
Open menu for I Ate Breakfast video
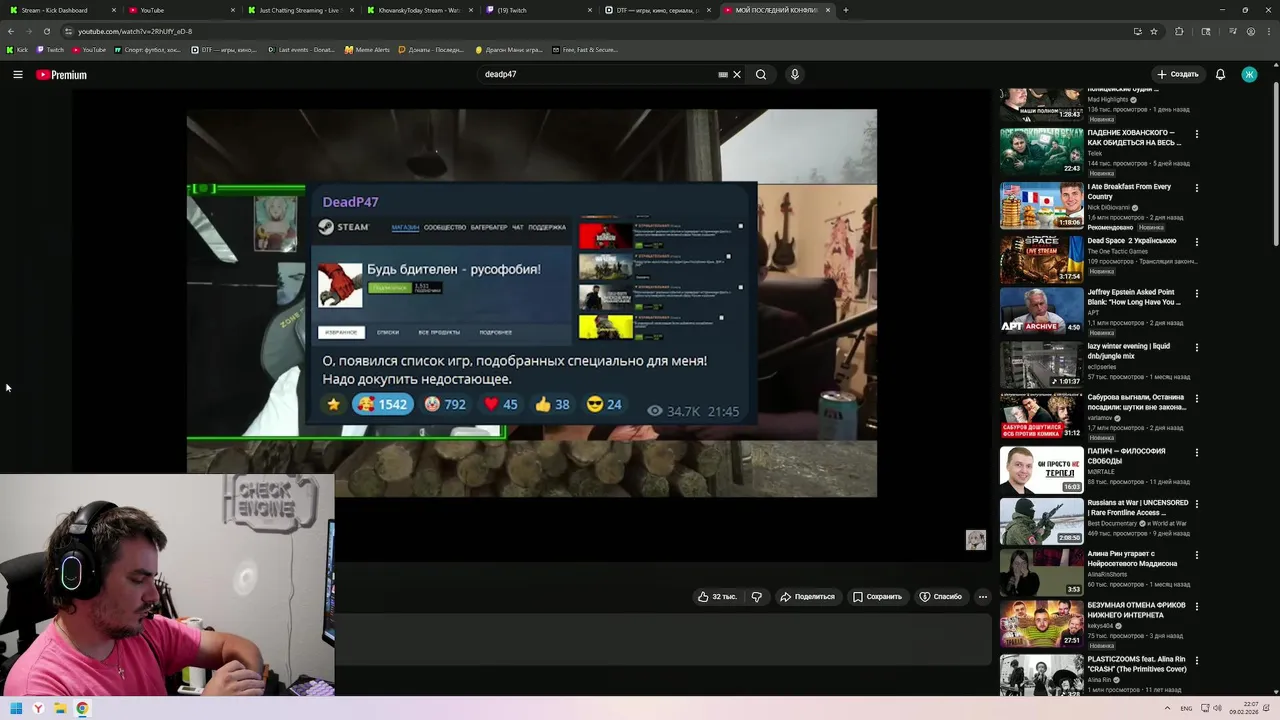point(1196,188)
